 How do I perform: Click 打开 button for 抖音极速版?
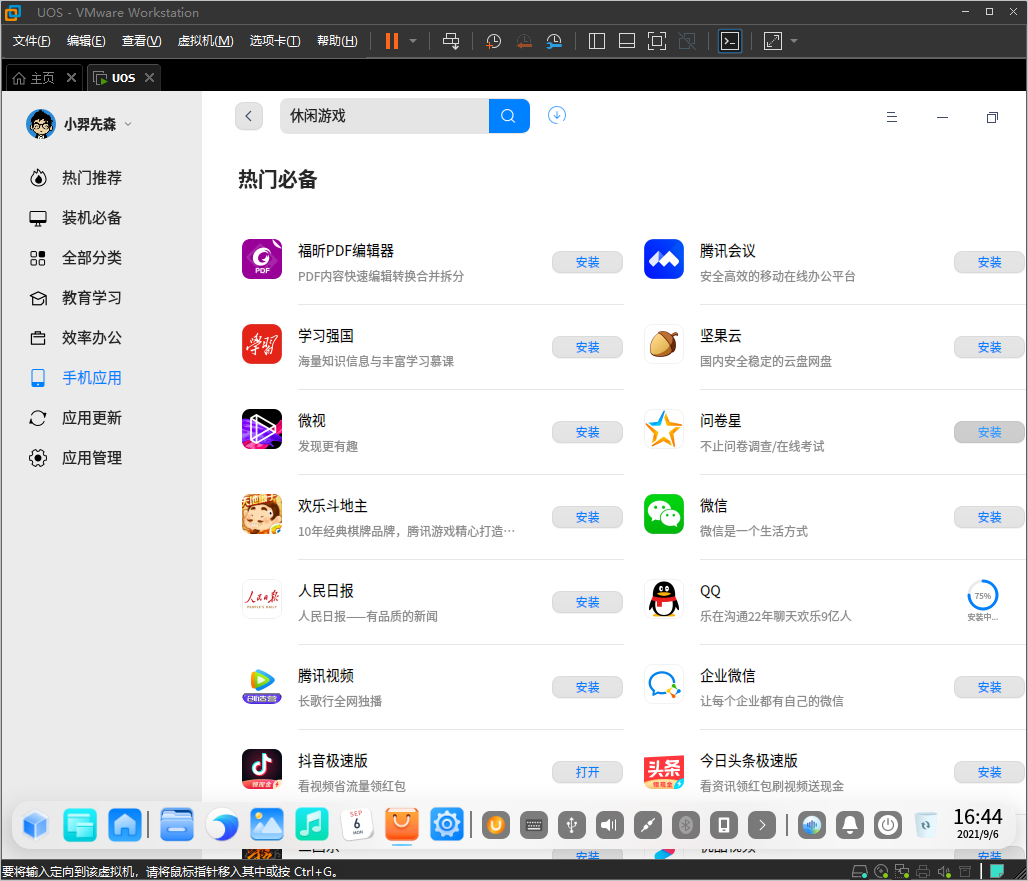(x=587, y=772)
